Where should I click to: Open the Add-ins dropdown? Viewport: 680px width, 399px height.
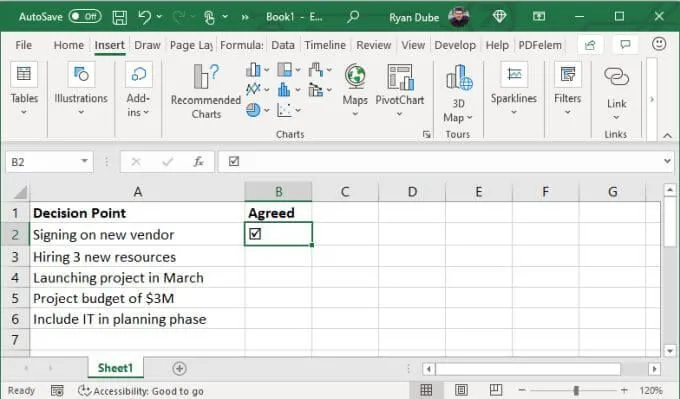(138, 90)
